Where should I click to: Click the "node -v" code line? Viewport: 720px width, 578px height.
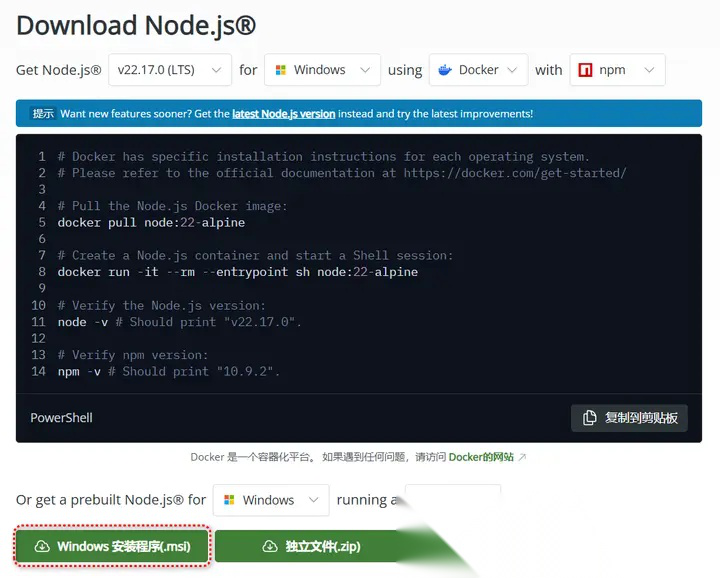tap(179, 322)
